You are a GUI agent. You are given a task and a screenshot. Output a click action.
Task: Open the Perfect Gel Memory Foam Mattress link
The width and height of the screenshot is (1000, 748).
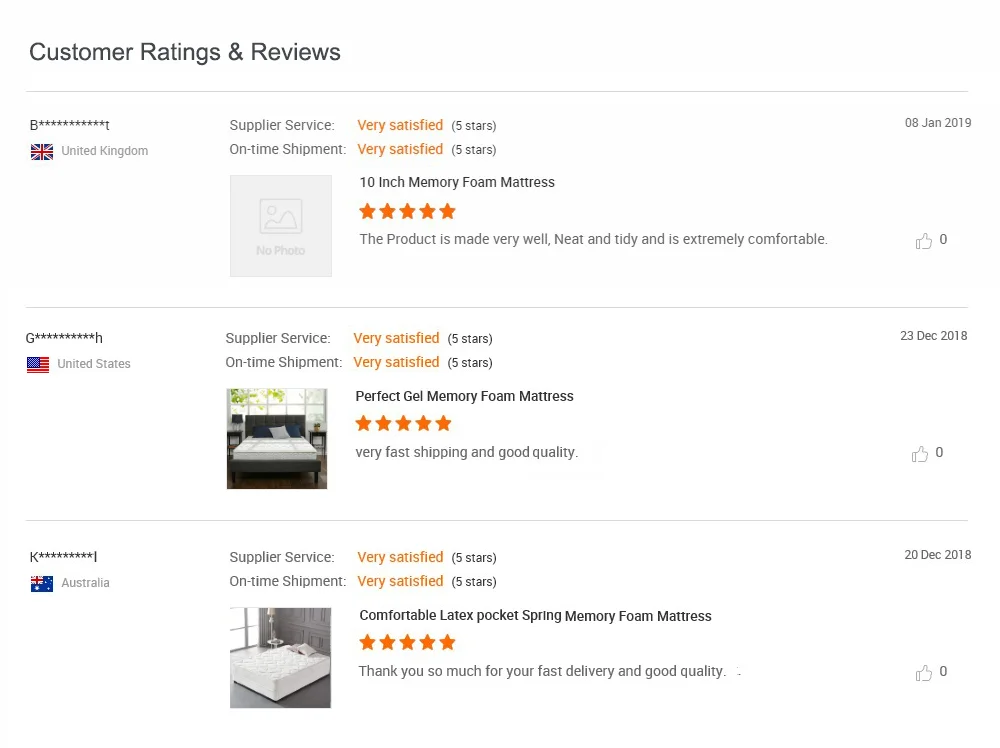(464, 397)
